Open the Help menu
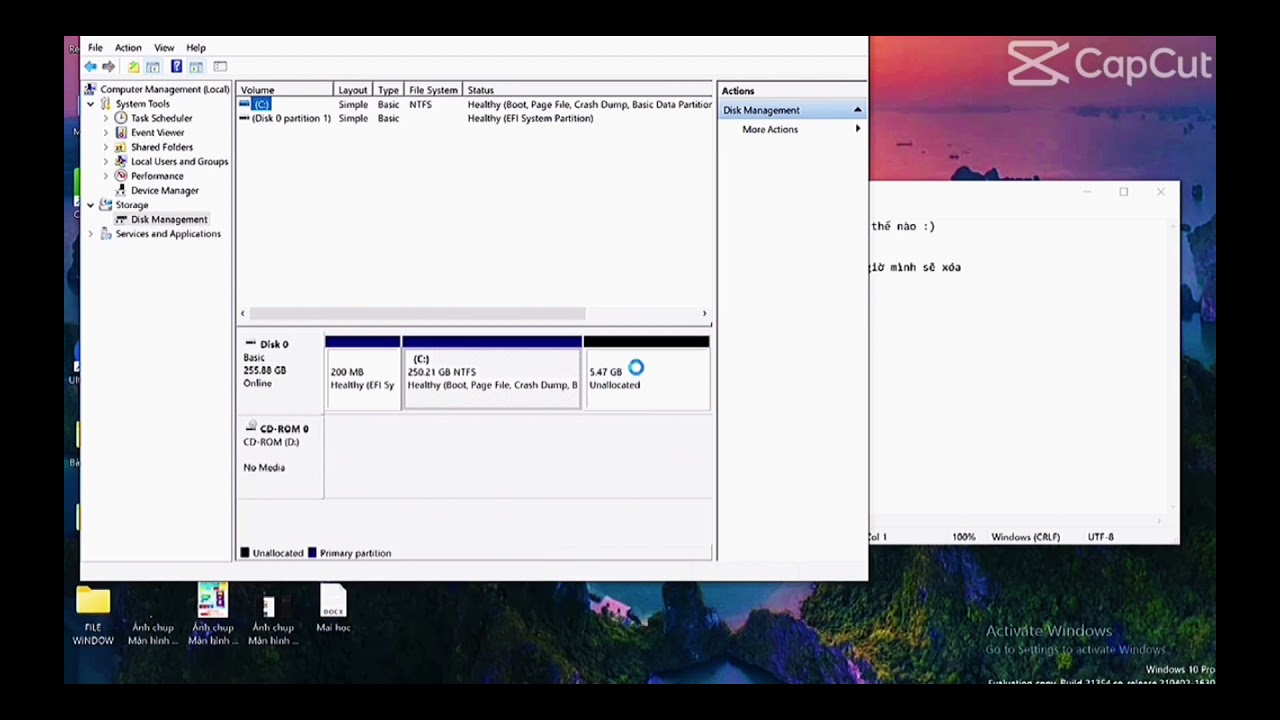 pos(196,48)
